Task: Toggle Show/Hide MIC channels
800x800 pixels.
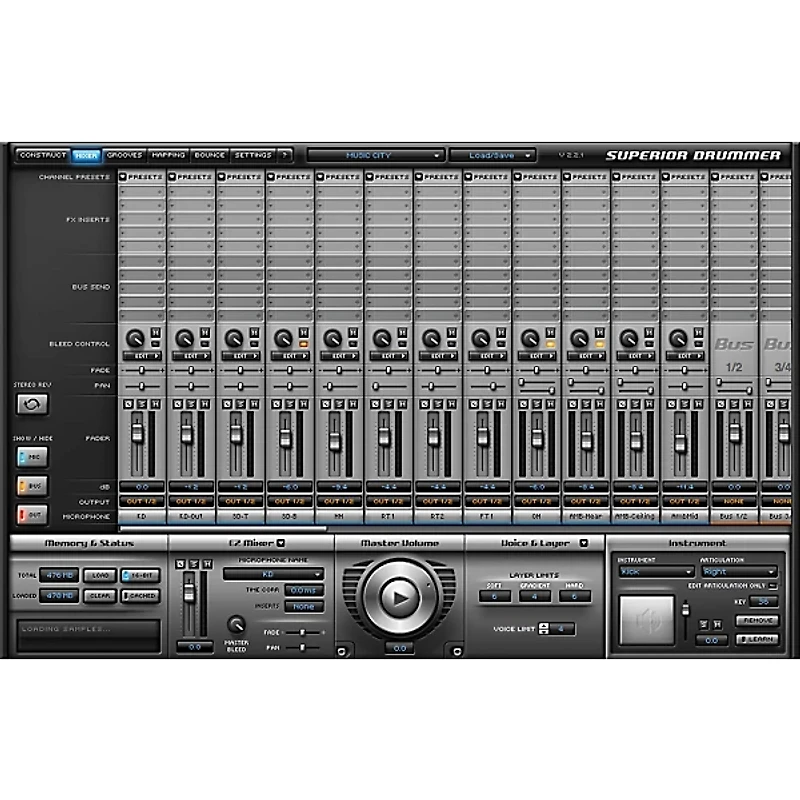Action: pyautogui.click(x=32, y=457)
